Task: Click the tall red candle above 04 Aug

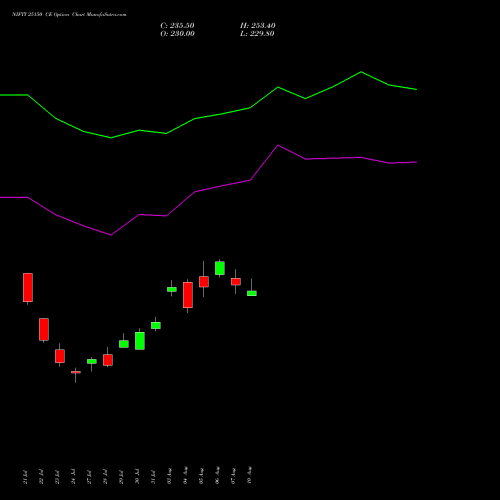Action: 188,295
